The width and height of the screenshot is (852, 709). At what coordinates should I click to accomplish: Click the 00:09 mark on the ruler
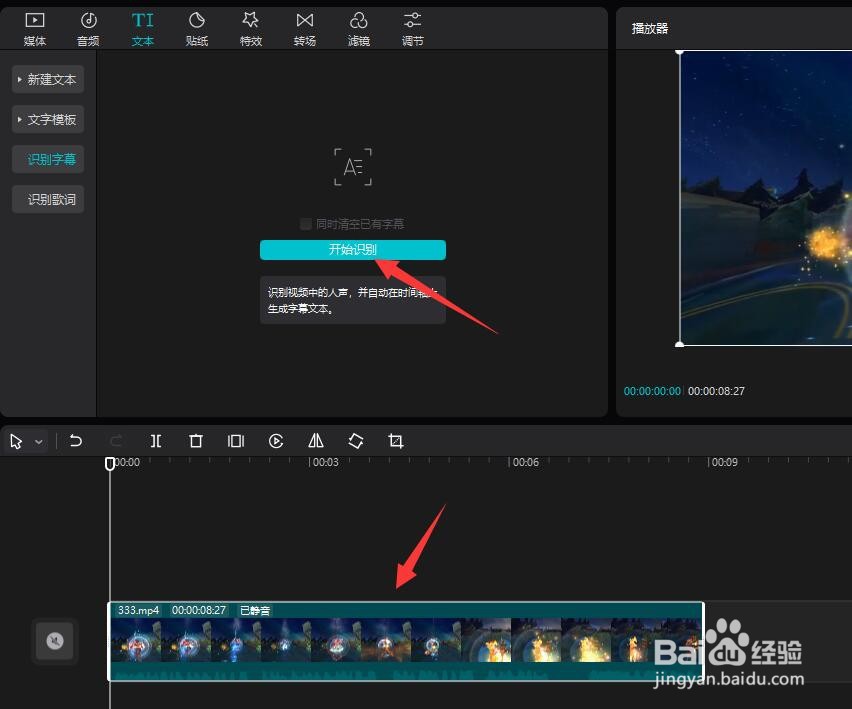pos(725,462)
